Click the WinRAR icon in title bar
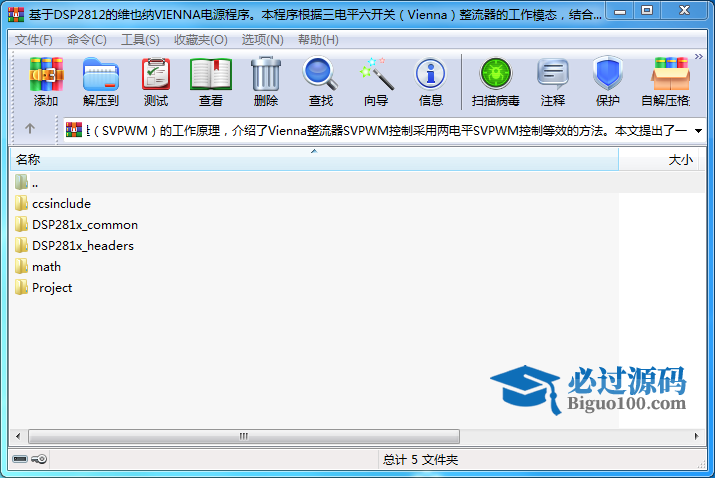Image resolution: width=715 pixels, height=478 pixels. 16,15
